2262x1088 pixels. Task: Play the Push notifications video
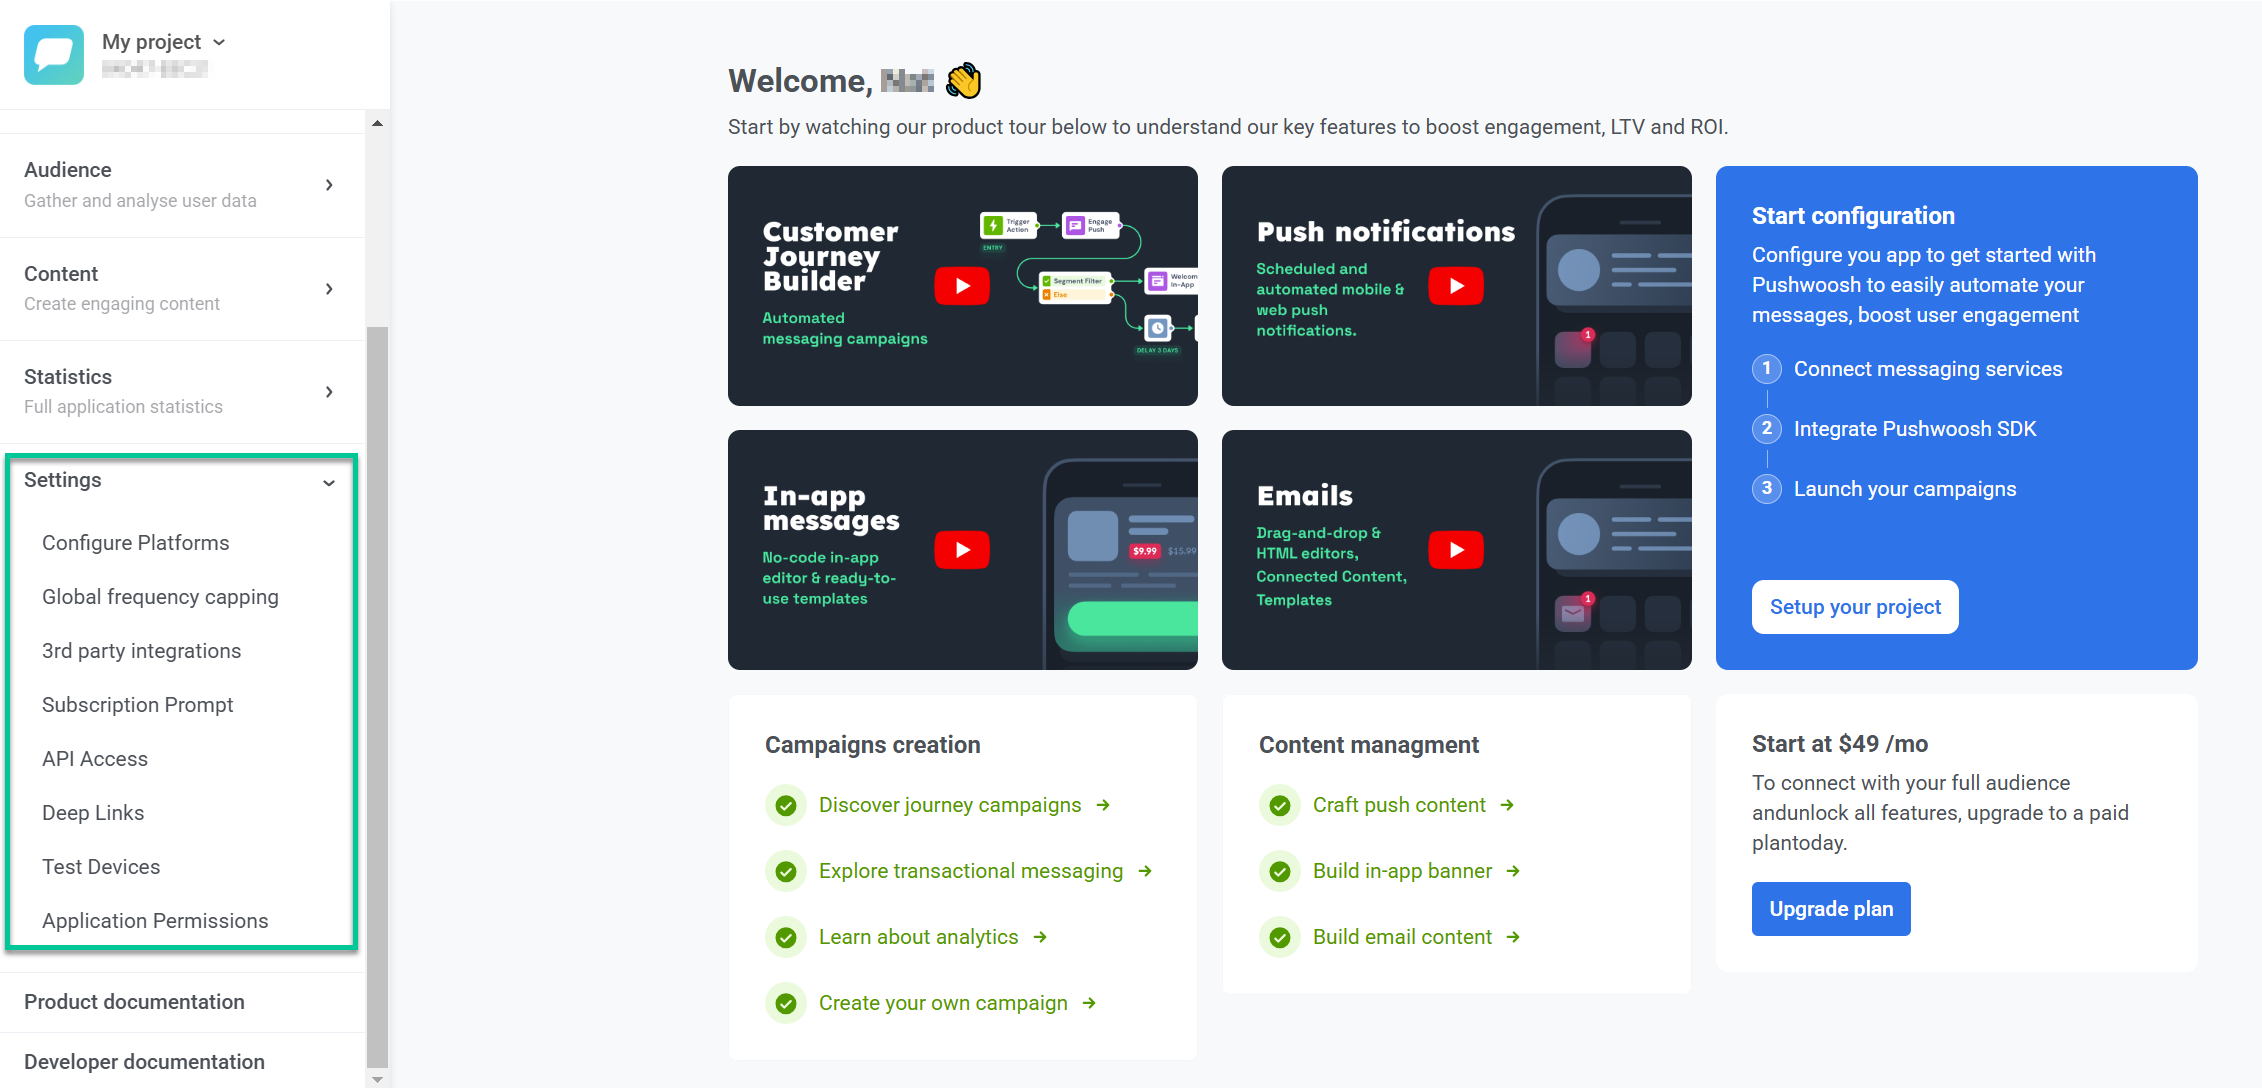coord(1456,286)
